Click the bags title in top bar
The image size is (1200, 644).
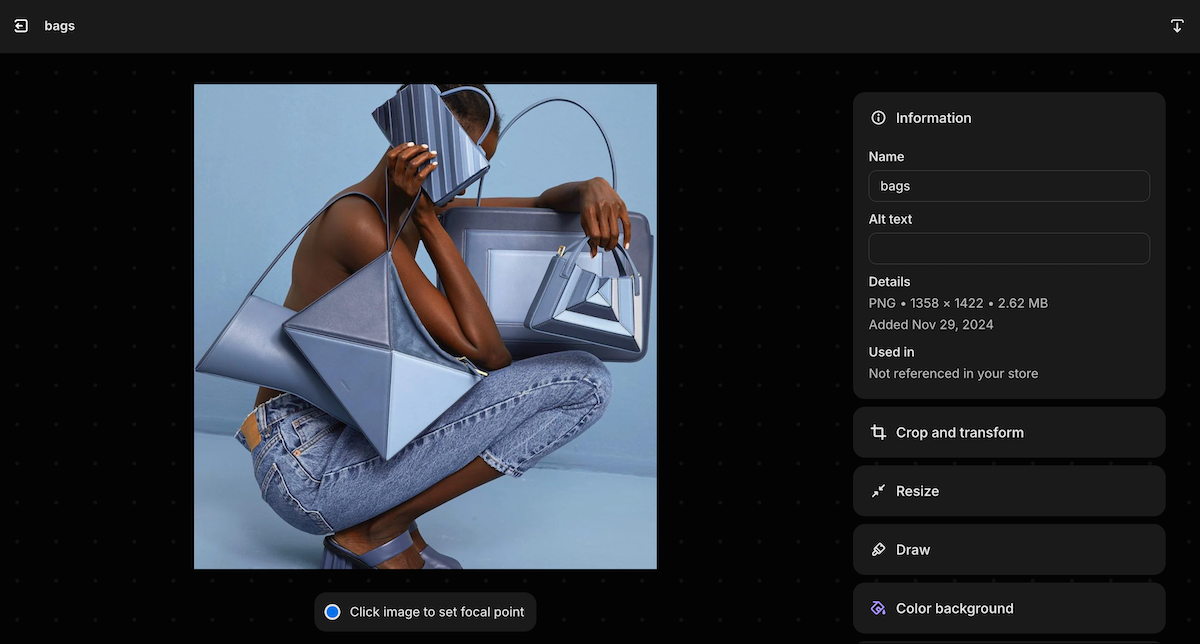[x=60, y=26]
